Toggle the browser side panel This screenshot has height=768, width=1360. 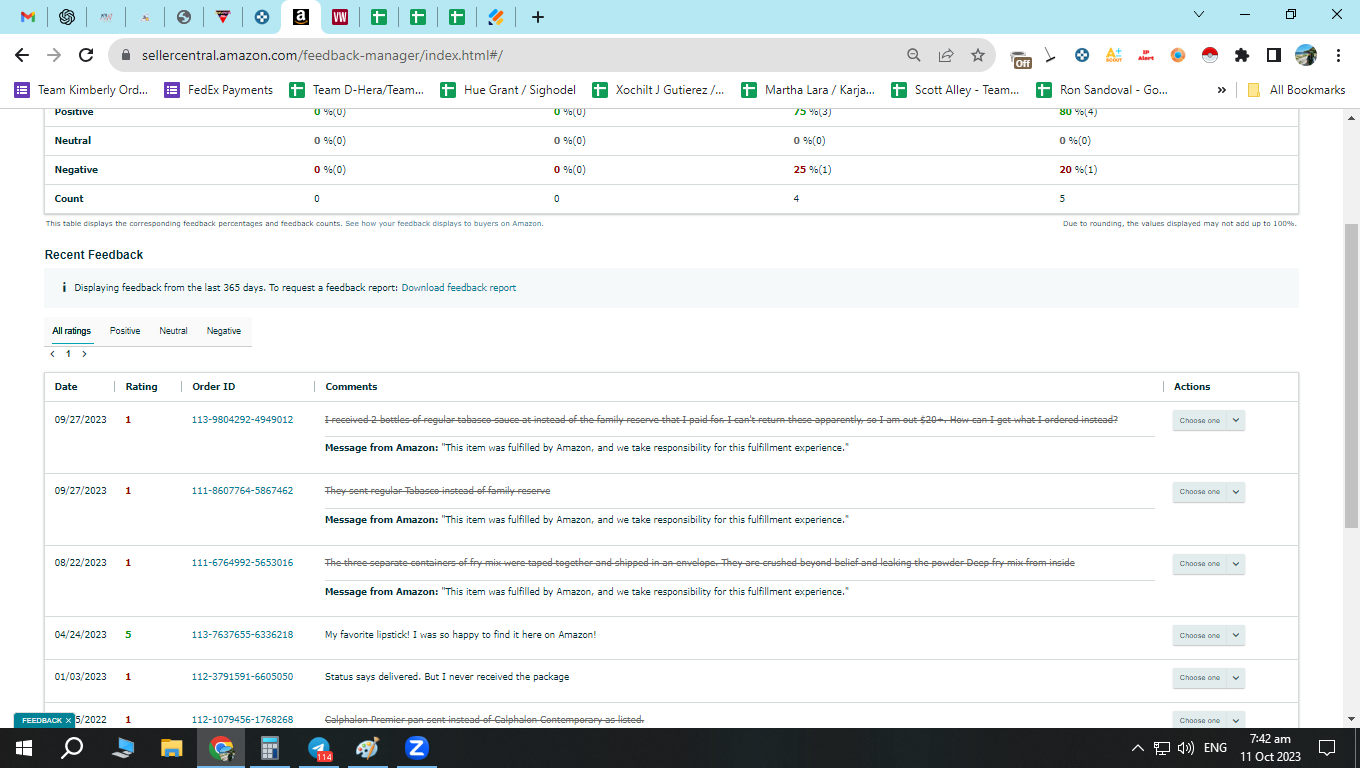pyautogui.click(x=1274, y=55)
